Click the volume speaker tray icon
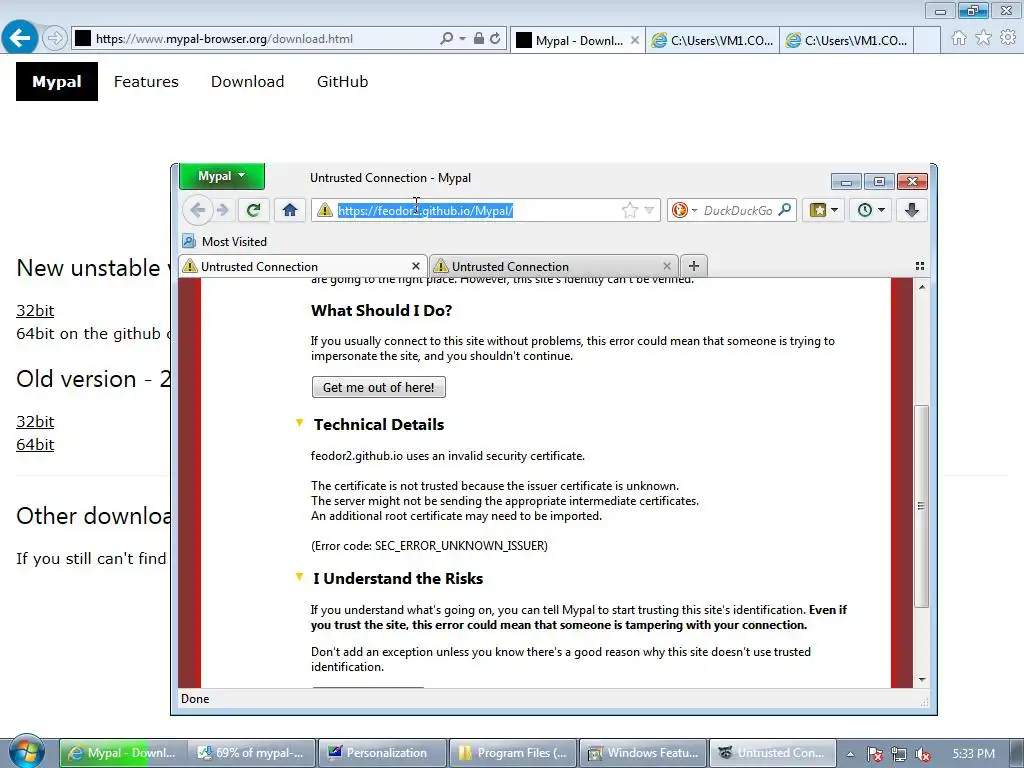This screenshot has width=1024, height=768. pyautogui.click(x=923, y=754)
